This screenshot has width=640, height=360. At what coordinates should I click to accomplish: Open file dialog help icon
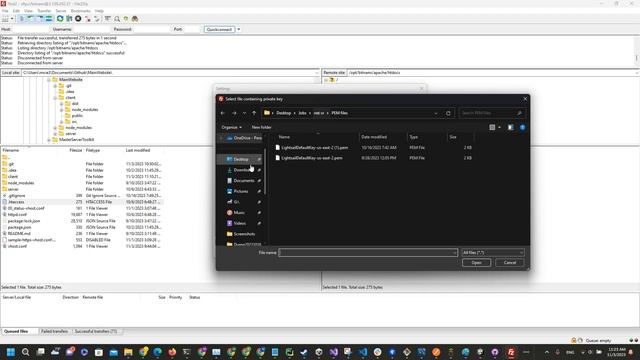[522, 127]
